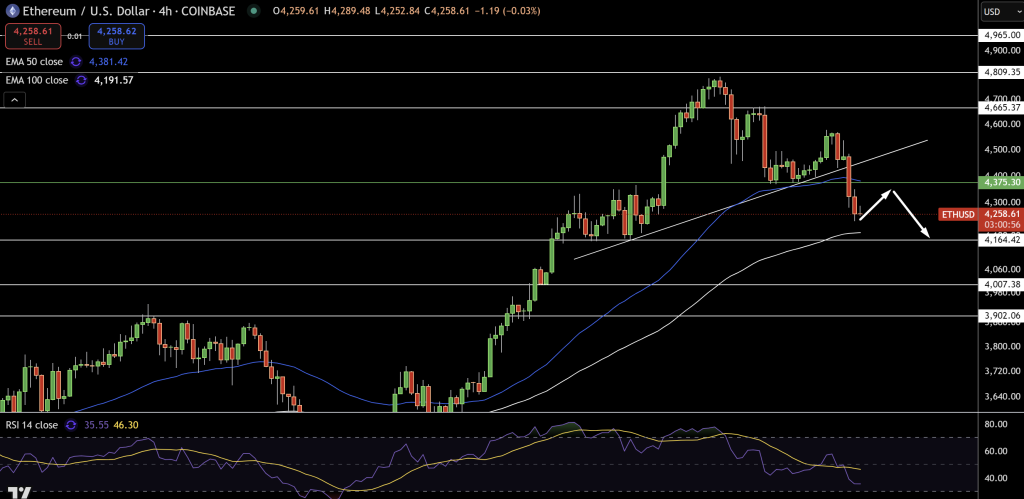Collapse the indicator legend with the chevron
Image resolution: width=1024 pixels, height=499 pixels.
tap(14, 100)
